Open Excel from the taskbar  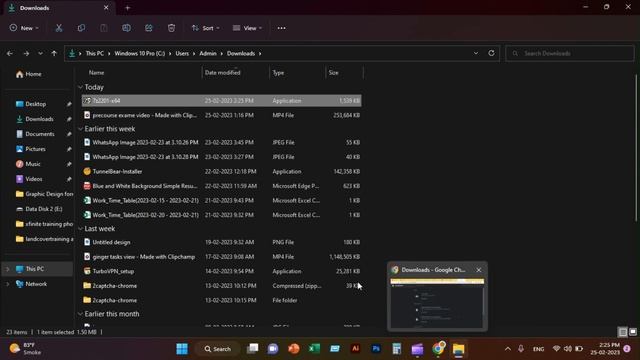[314, 349]
